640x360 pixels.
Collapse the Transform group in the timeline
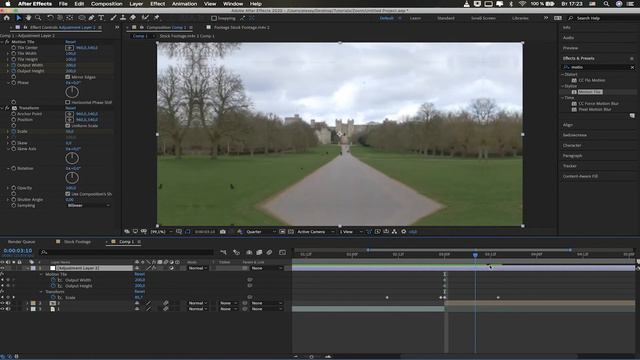coord(42,292)
